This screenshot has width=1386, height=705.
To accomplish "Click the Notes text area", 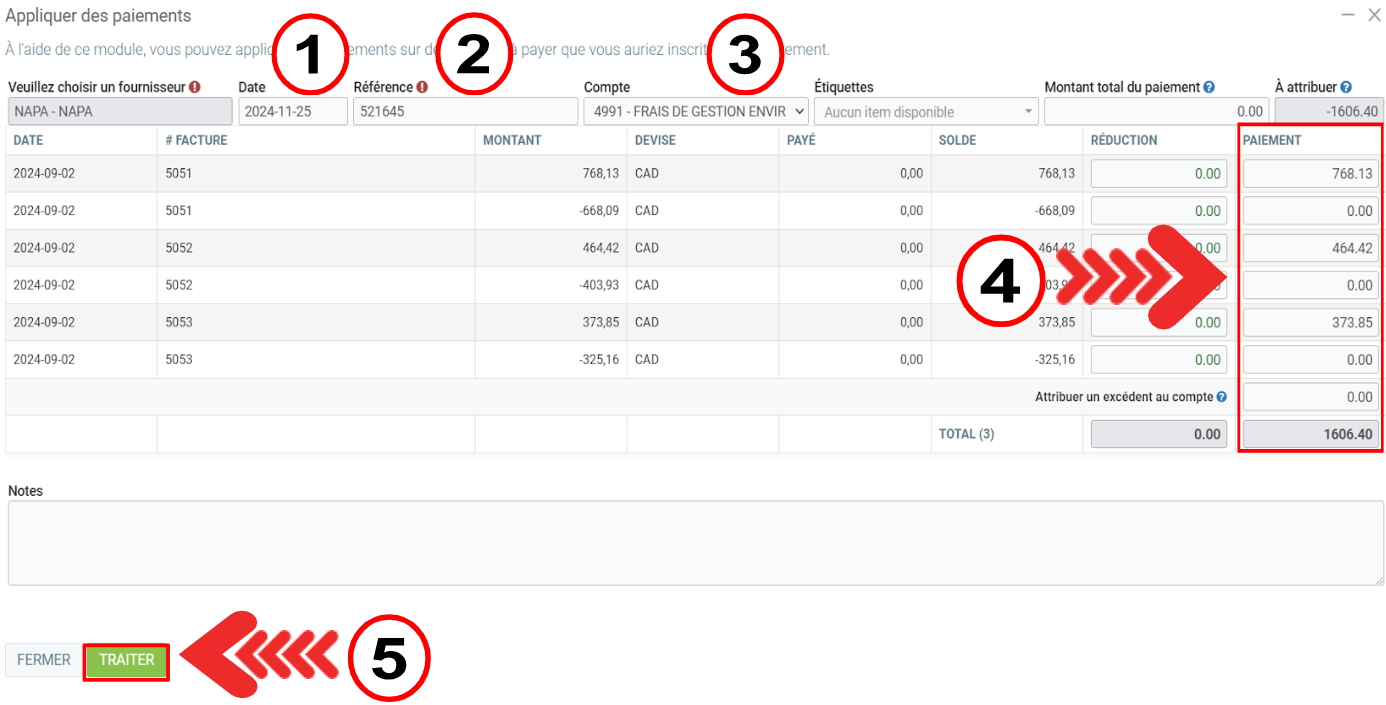I will click(695, 543).
